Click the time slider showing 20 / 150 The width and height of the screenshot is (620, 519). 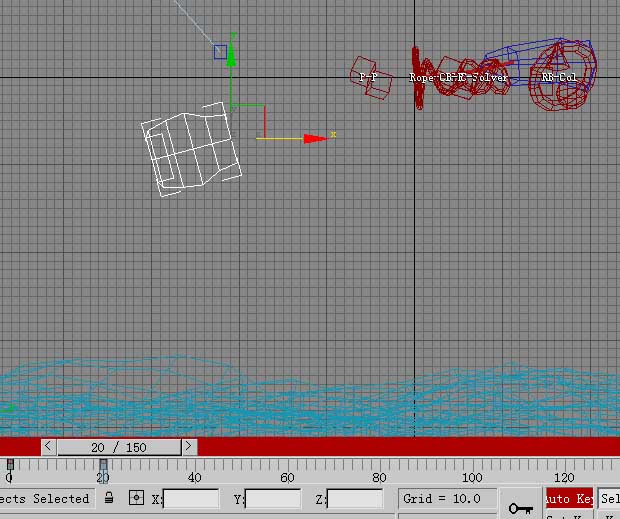tap(119, 447)
